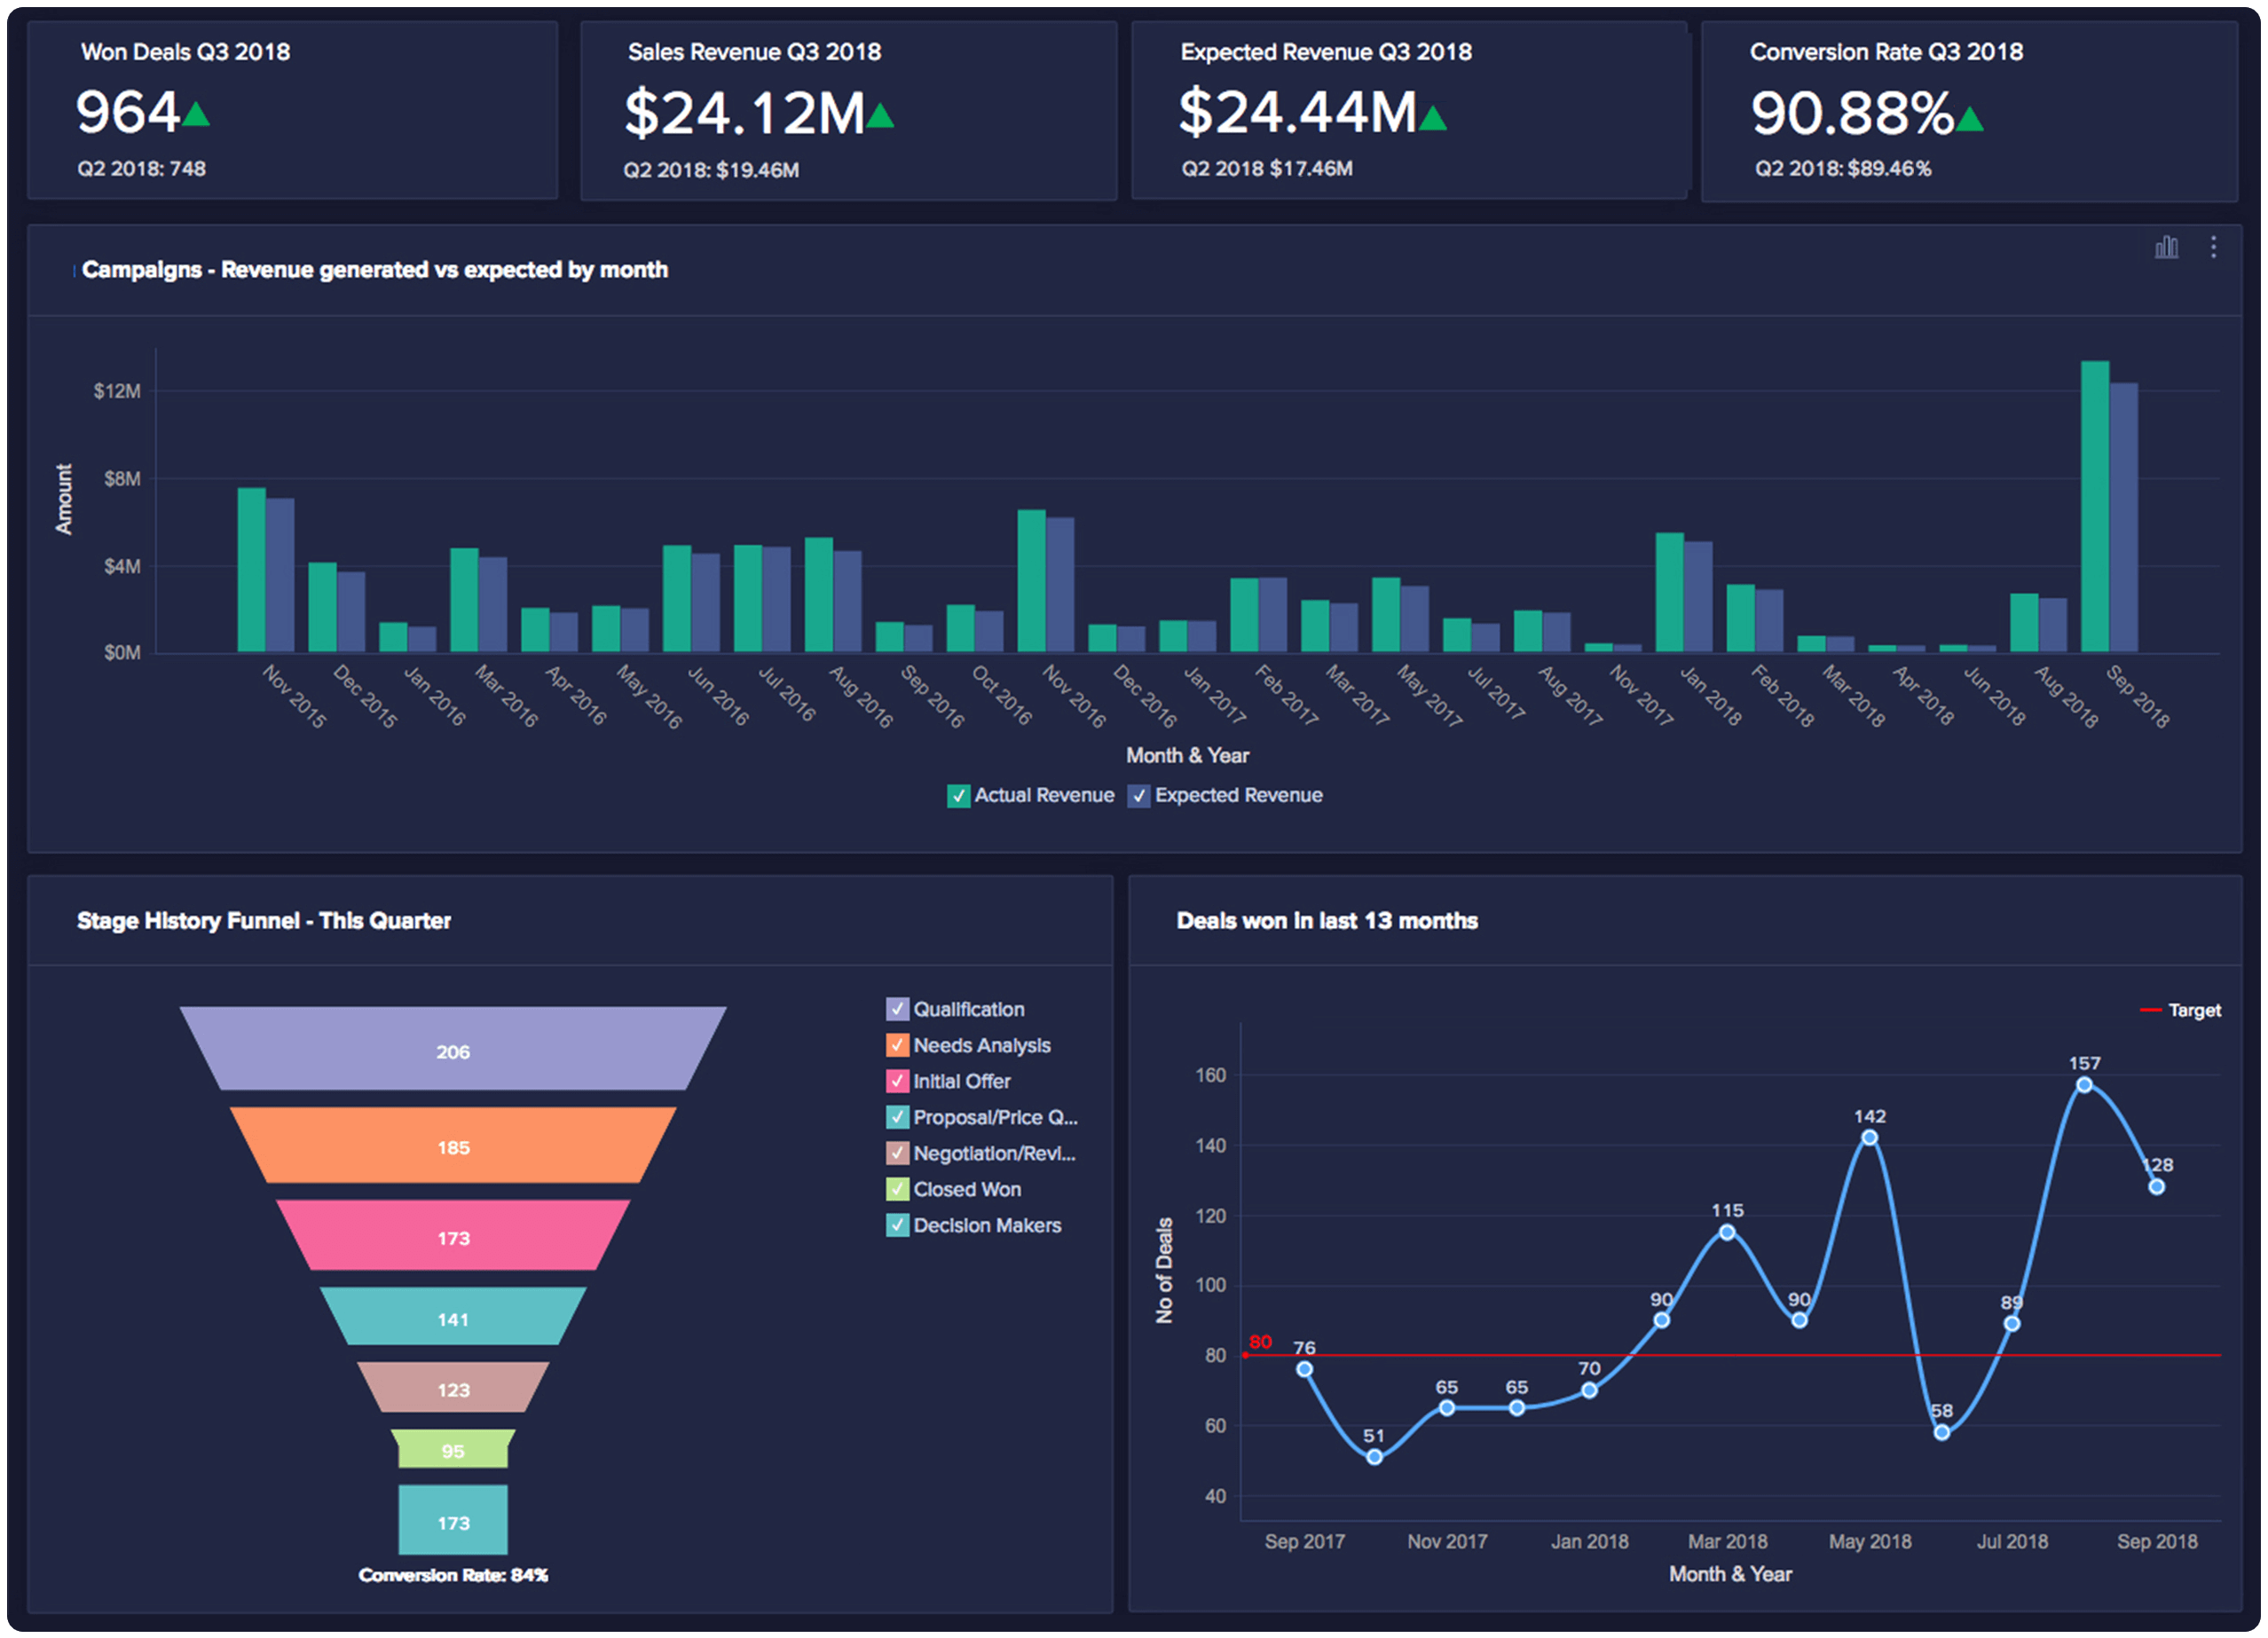Uncheck the Qualification funnel legend checkbox

click(x=897, y=1009)
